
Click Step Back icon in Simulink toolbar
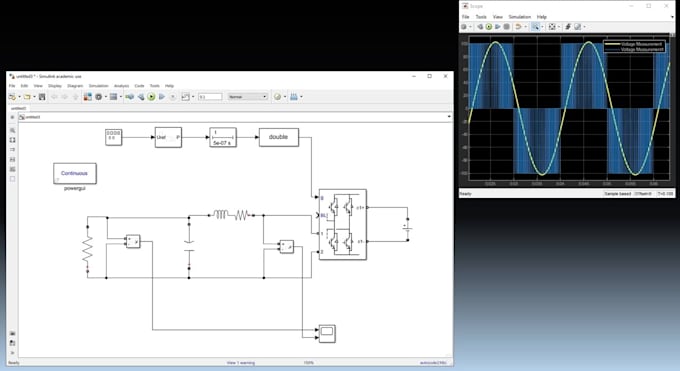point(141,97)
